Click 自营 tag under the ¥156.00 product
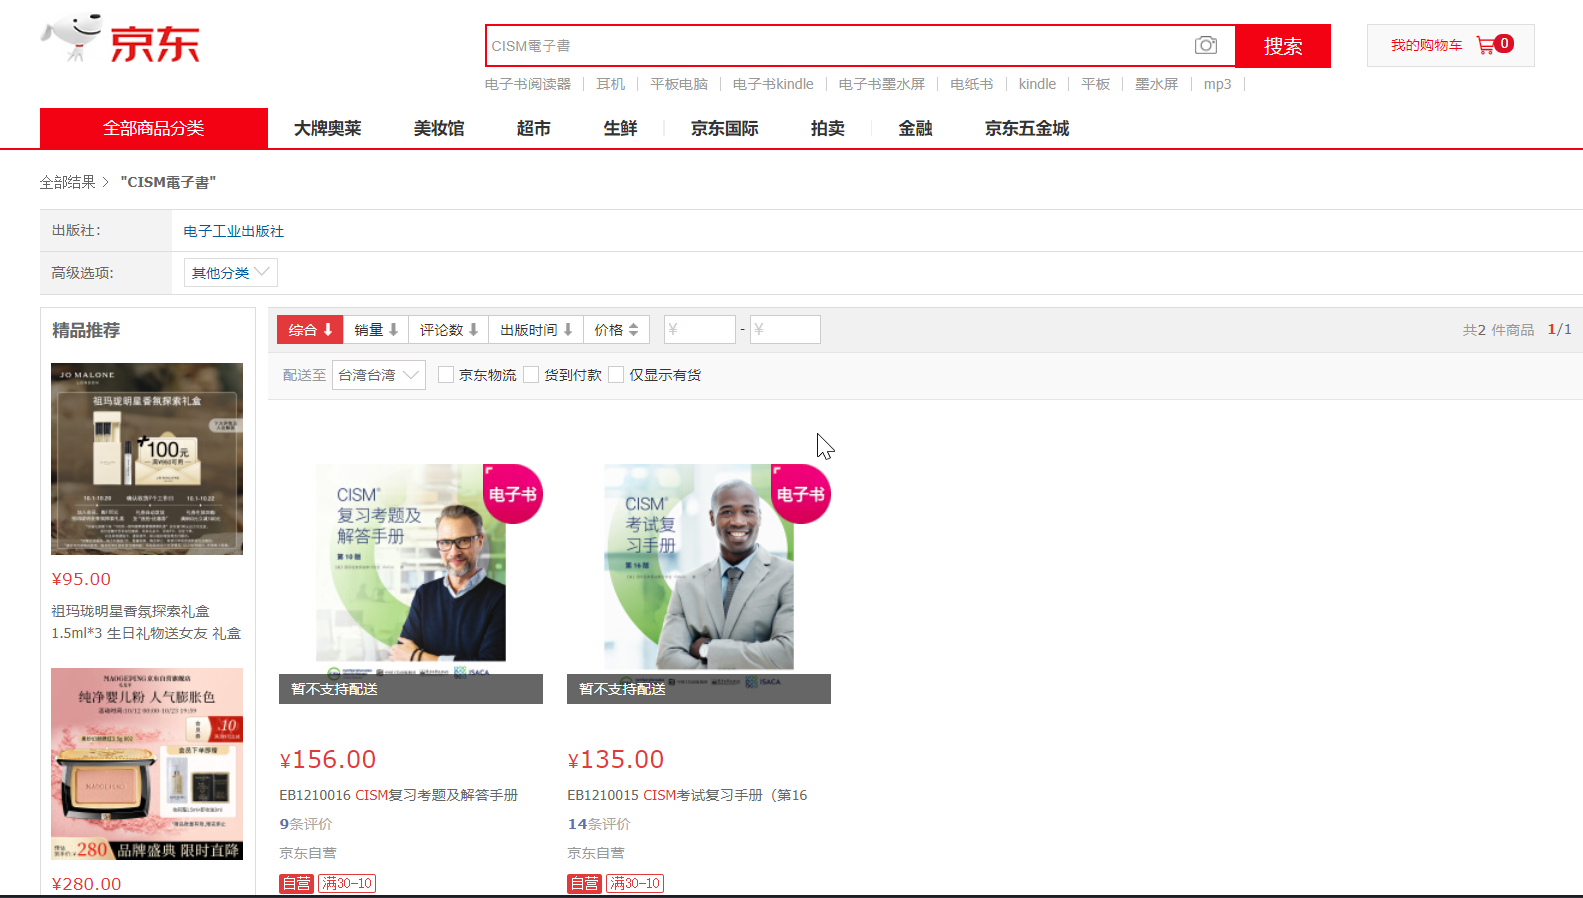The width and height of the screenshot is (1583, 898). pos(296,883)
